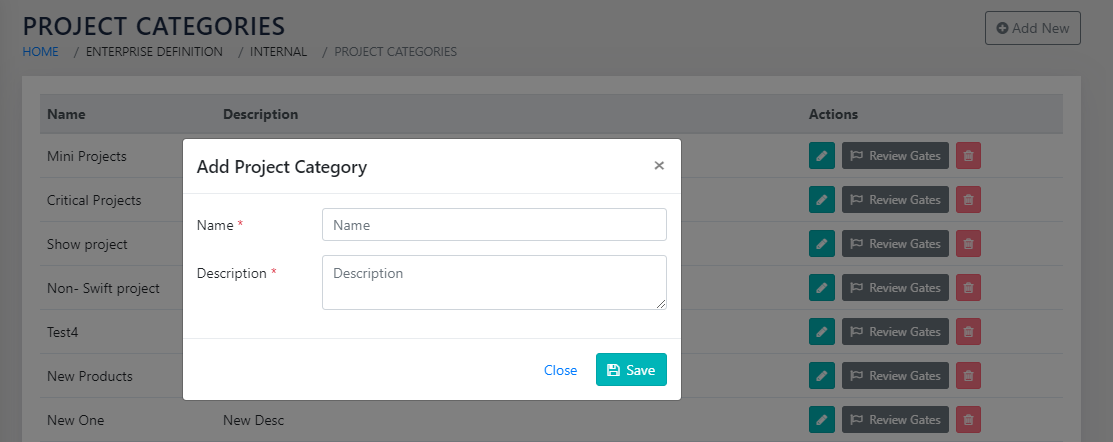Click the edit pencil icon for Critical Projects
The width and height of the screenshot is (1113, 442).
(x=821, y=200)
